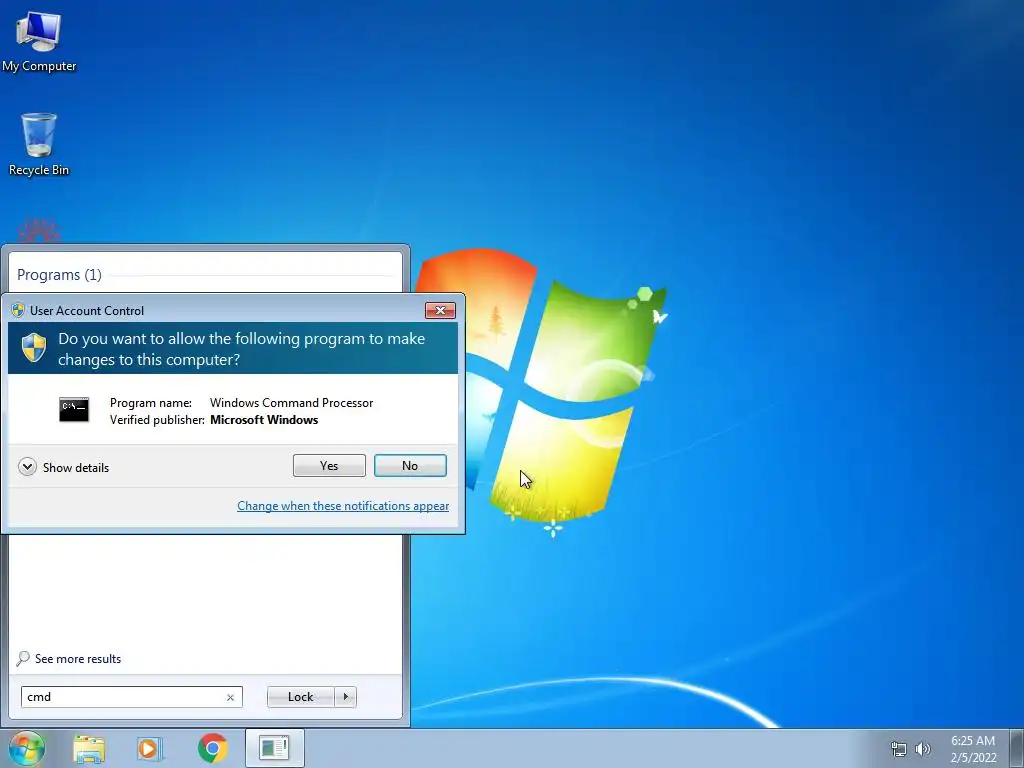Open My Computer desktop icon
This screenshot has height=768, width=1024.
[39, 41]
